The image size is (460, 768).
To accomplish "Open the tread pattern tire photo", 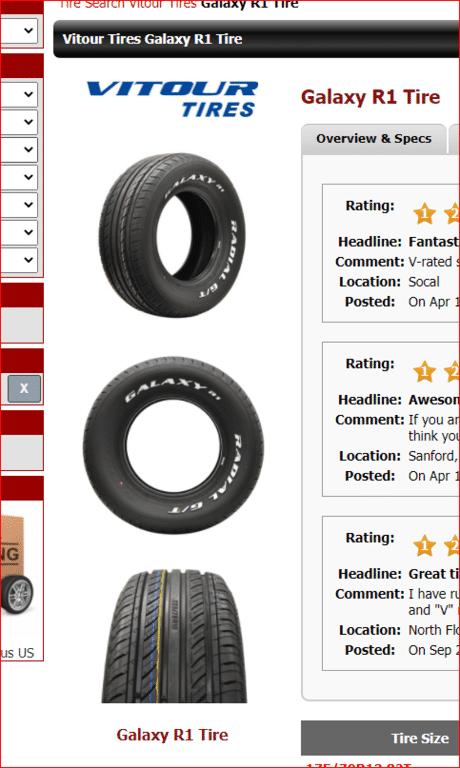I will coord(174,636).
